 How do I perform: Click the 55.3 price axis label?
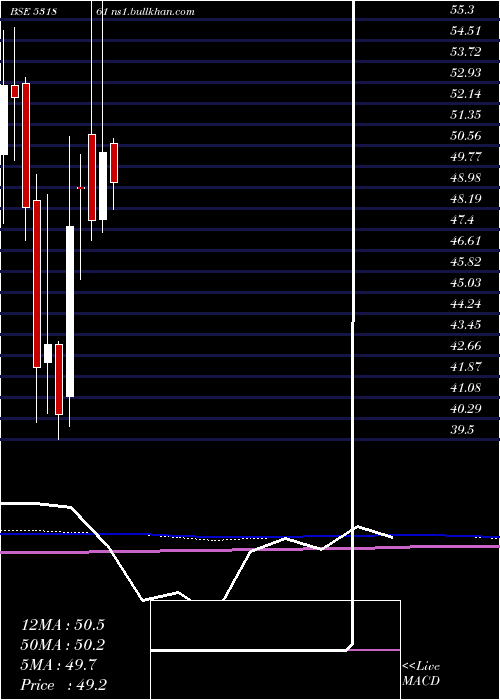pyautogui.click(x=462, y=10)
